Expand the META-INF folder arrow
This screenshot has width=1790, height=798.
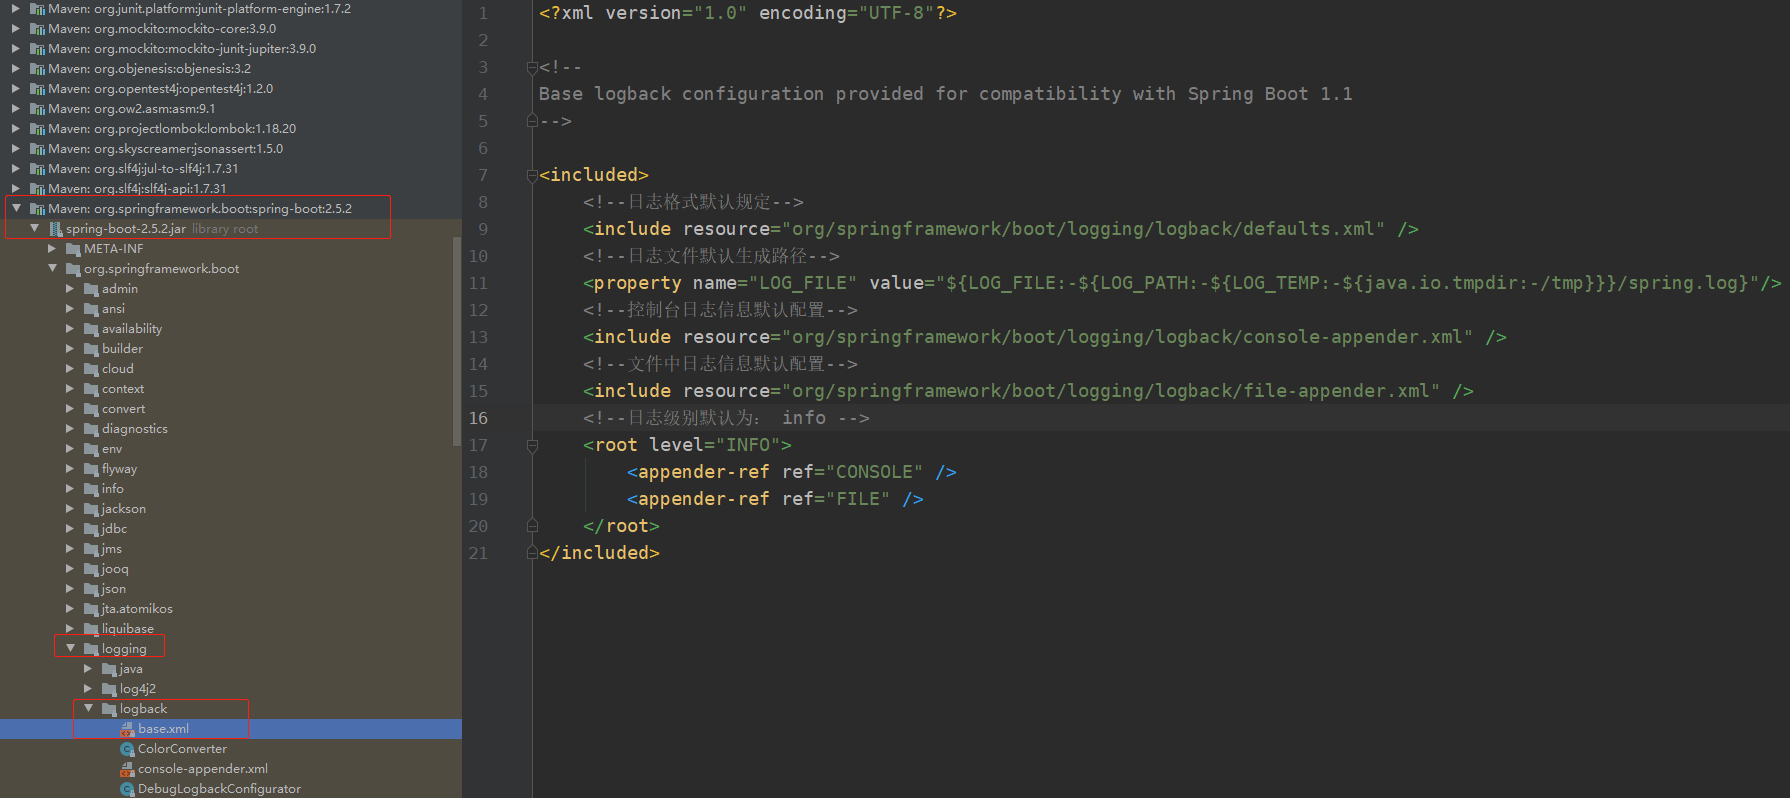point(52,248)
